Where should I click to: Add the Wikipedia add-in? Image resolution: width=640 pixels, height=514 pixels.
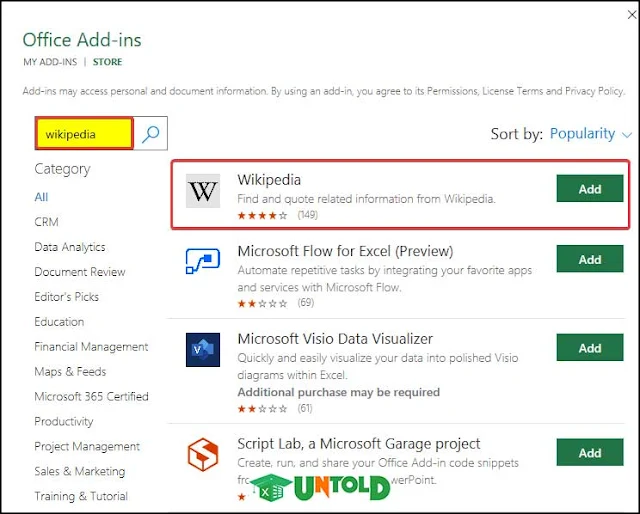point(590,189)
